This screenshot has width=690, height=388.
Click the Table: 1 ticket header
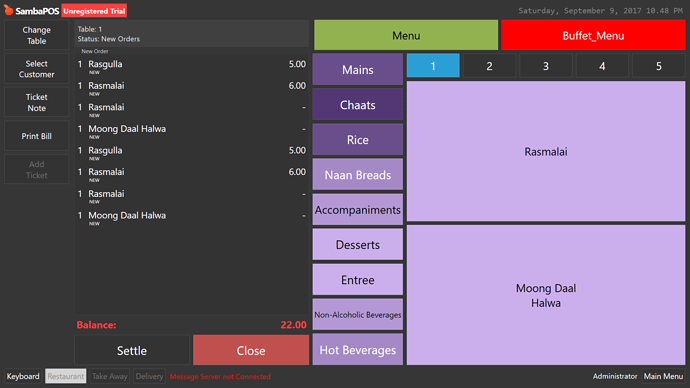pyautogui.click(x=192, y=34)
